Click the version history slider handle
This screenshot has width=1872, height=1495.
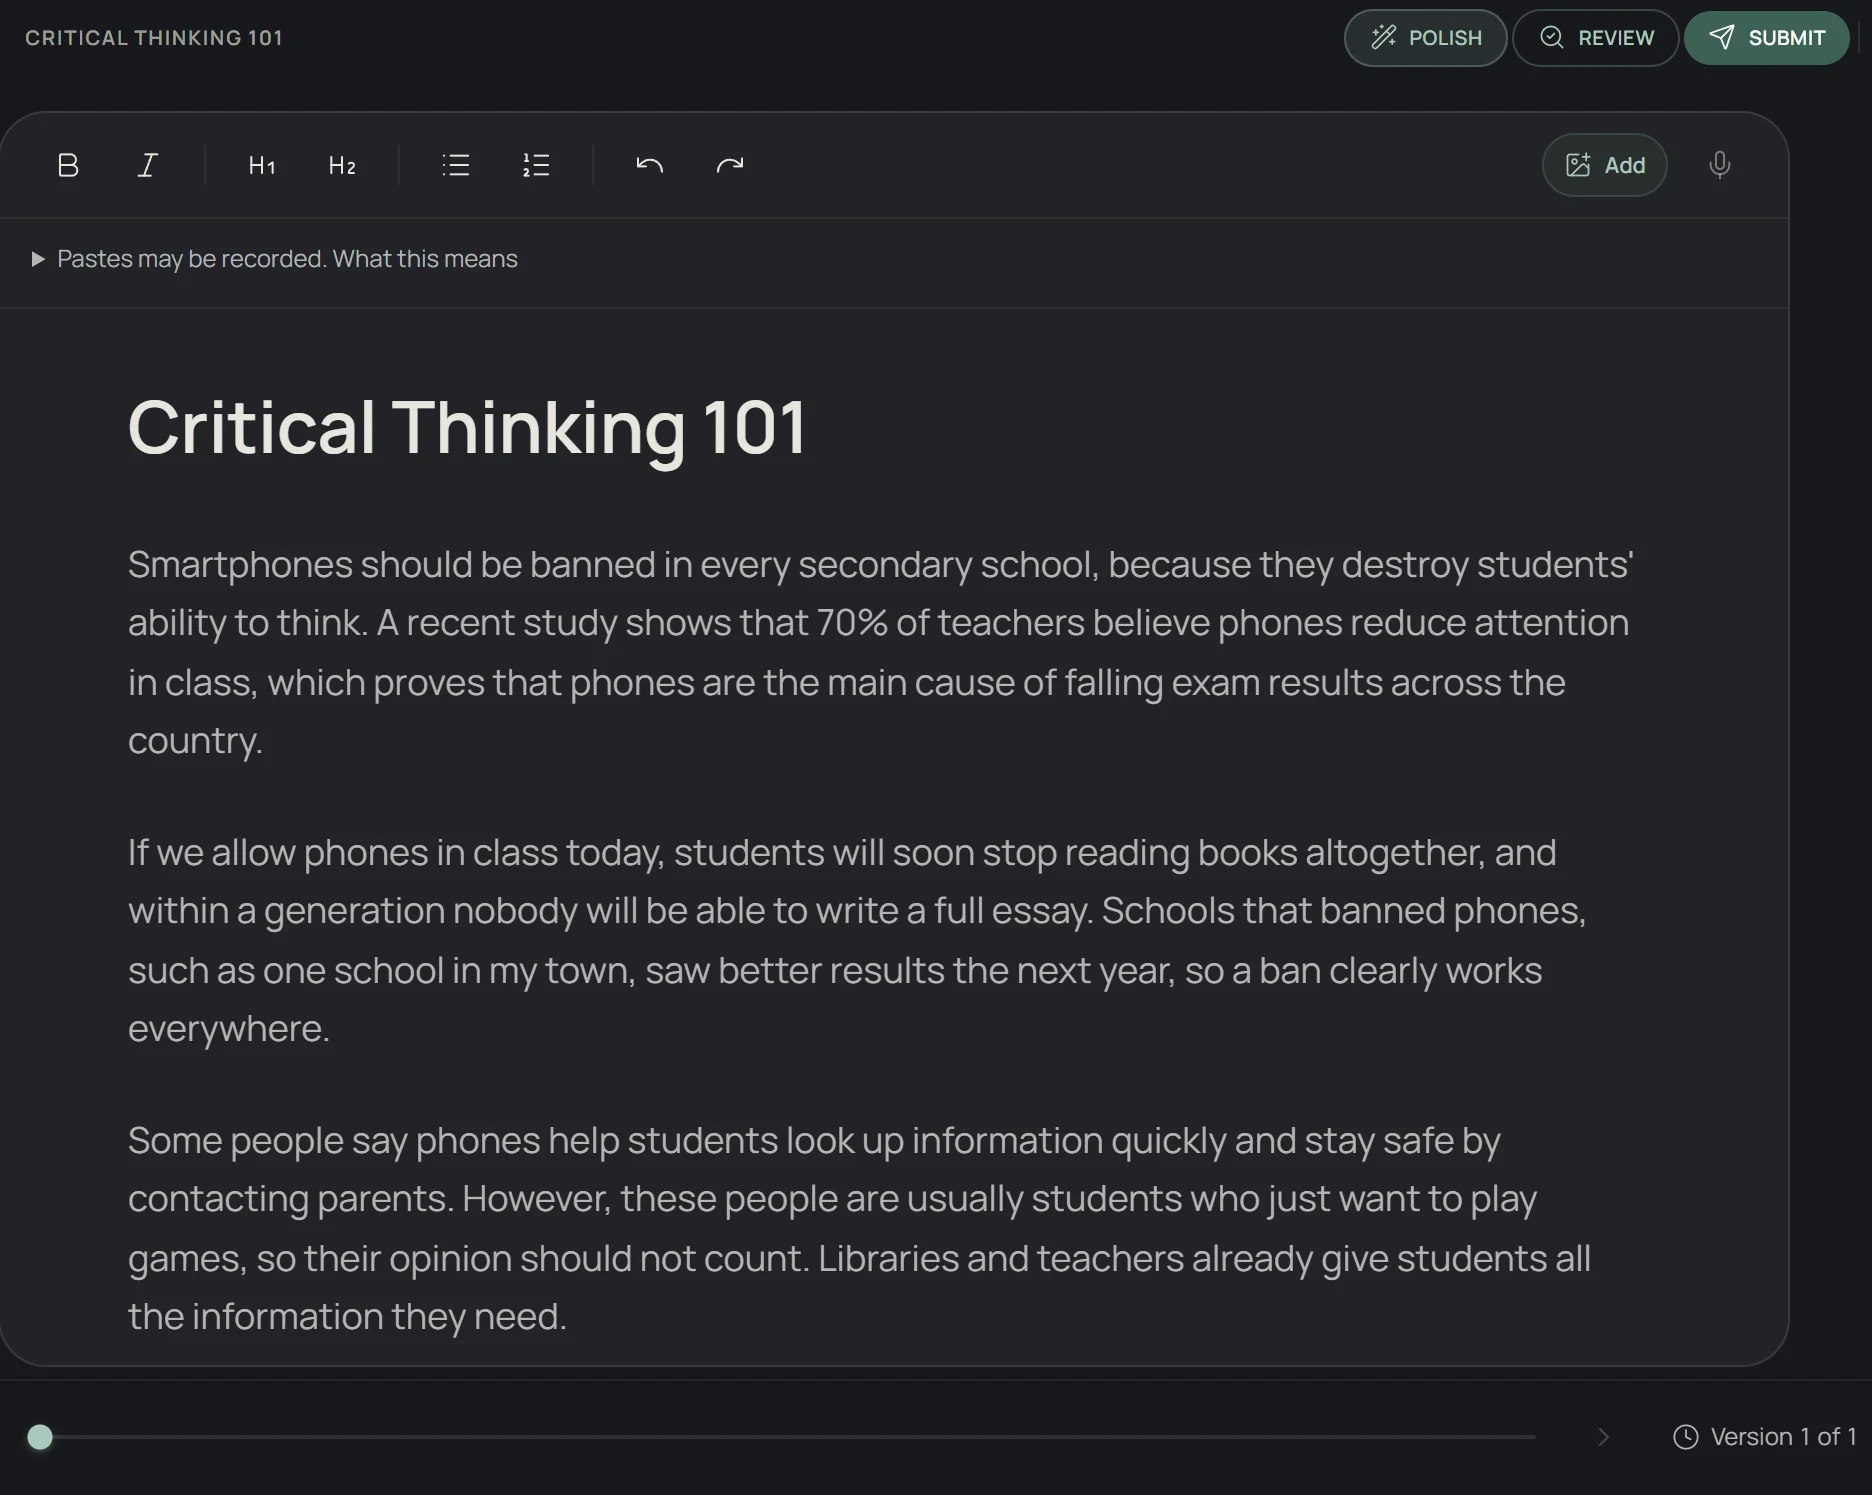tap(40, 1437)
